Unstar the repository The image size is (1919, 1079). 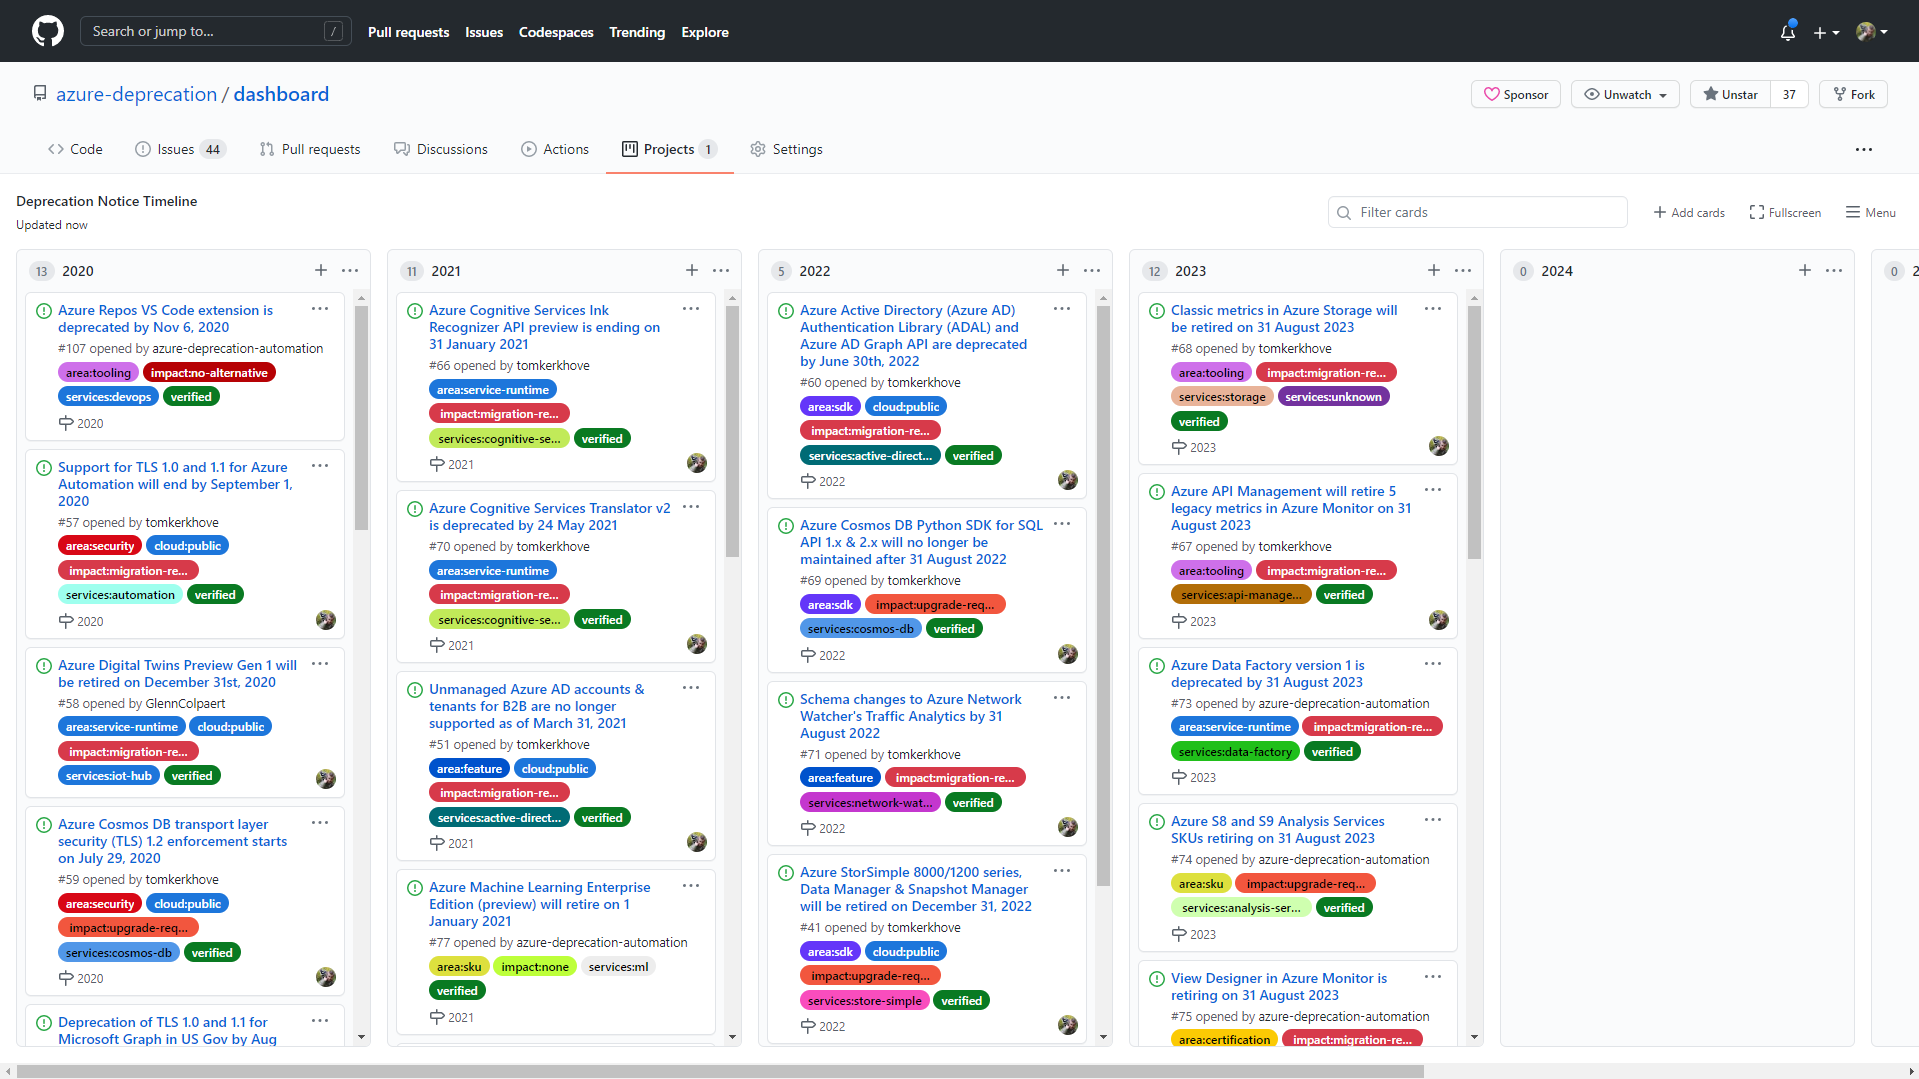1731,94
